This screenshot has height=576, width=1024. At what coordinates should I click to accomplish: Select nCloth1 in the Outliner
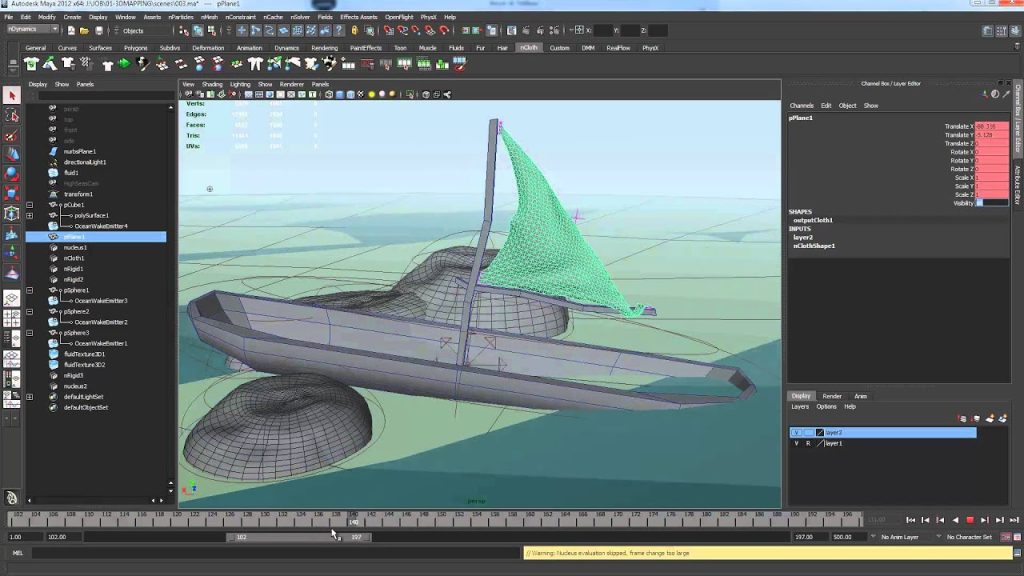pos(74,258)
